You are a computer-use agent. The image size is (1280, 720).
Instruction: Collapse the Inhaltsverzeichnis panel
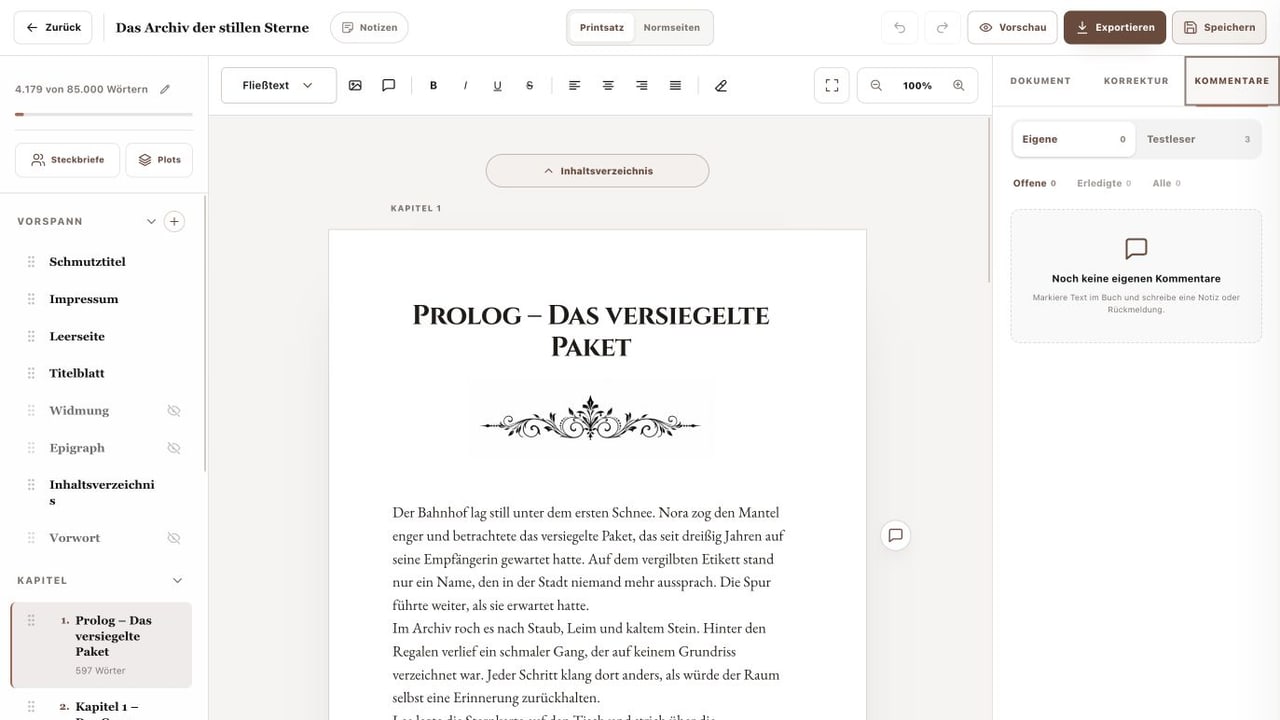pos(597,171)
